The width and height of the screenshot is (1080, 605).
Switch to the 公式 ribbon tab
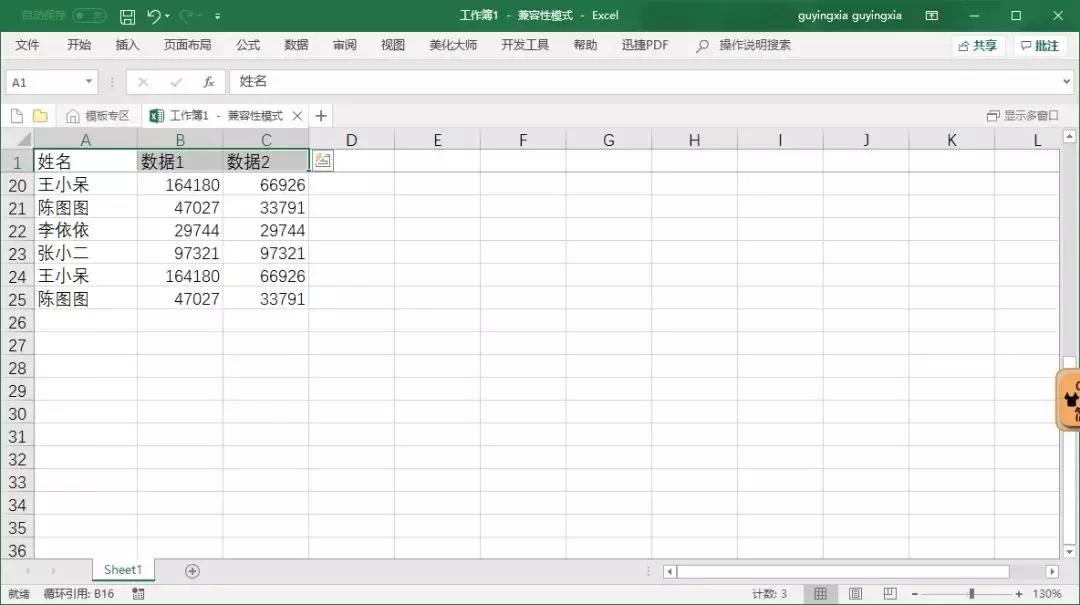[247, 45]
